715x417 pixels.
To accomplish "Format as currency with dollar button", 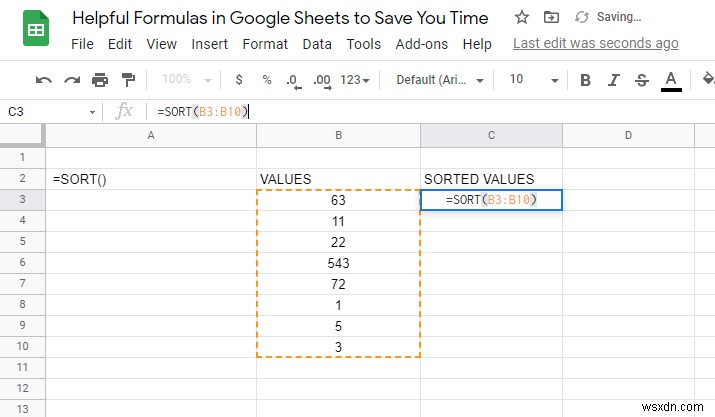I will pos(239,80).
